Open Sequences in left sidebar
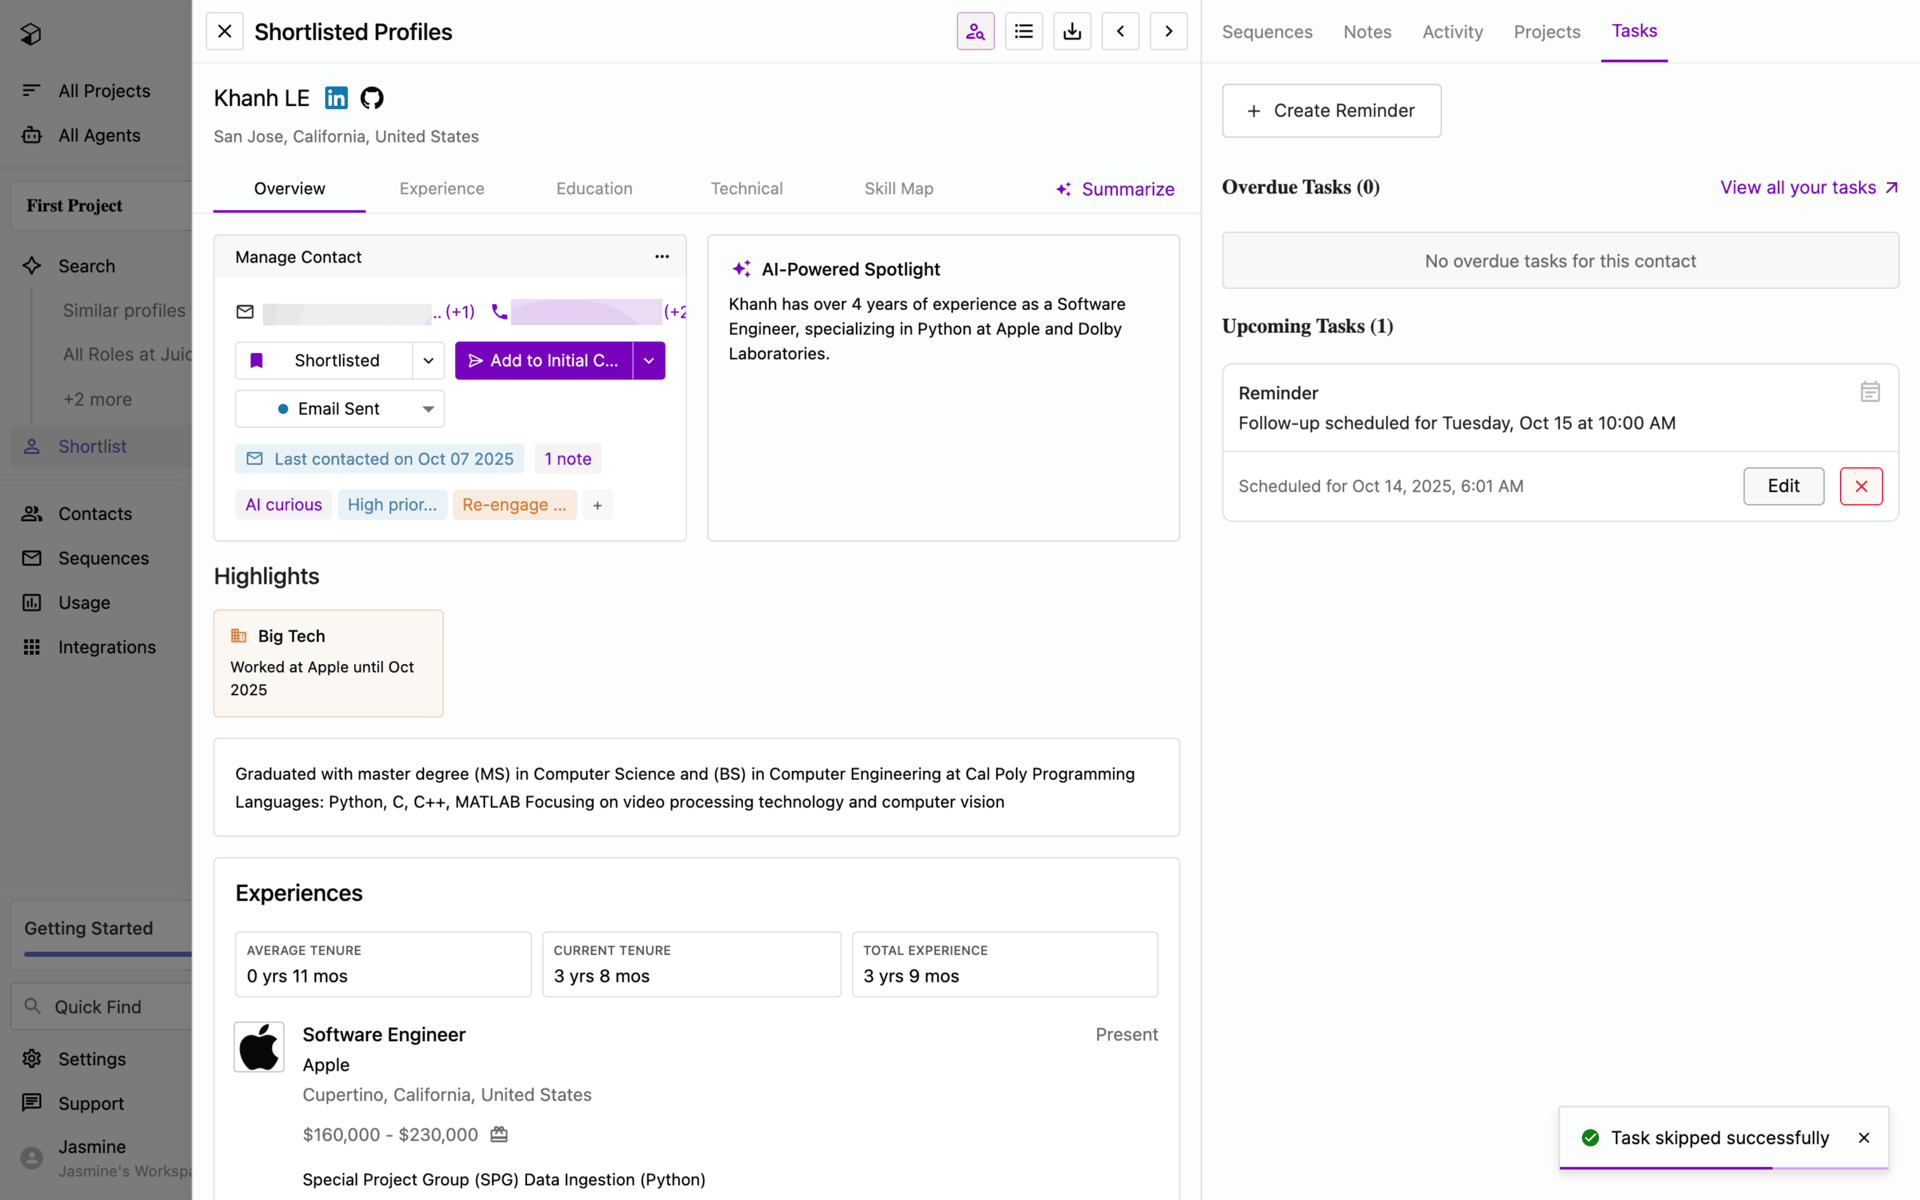The image size is (1920, 1200). pos(103,558)
